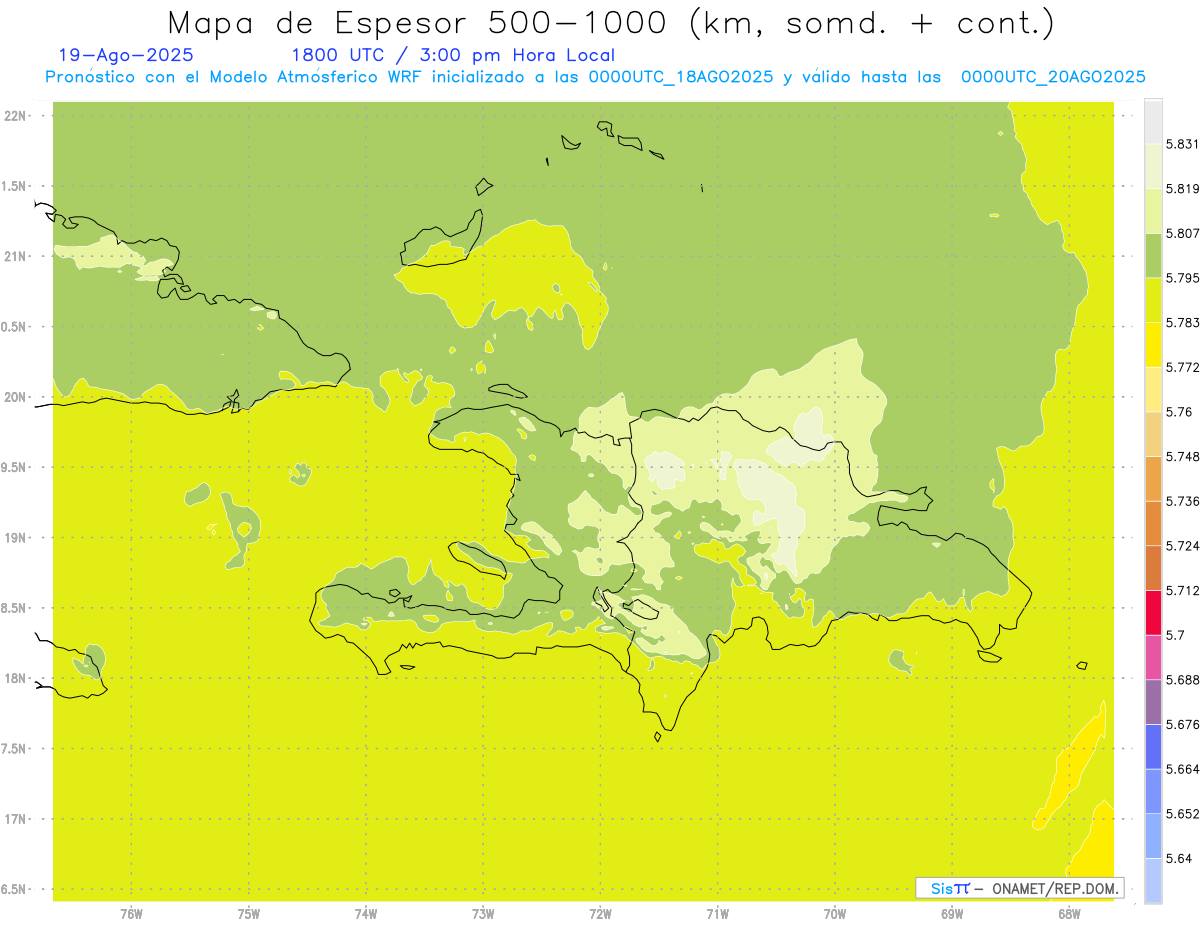This screenshot has width=1200, height=927.
Task: Click the colorbar value "5.64"
Action: coord(1179,859)
